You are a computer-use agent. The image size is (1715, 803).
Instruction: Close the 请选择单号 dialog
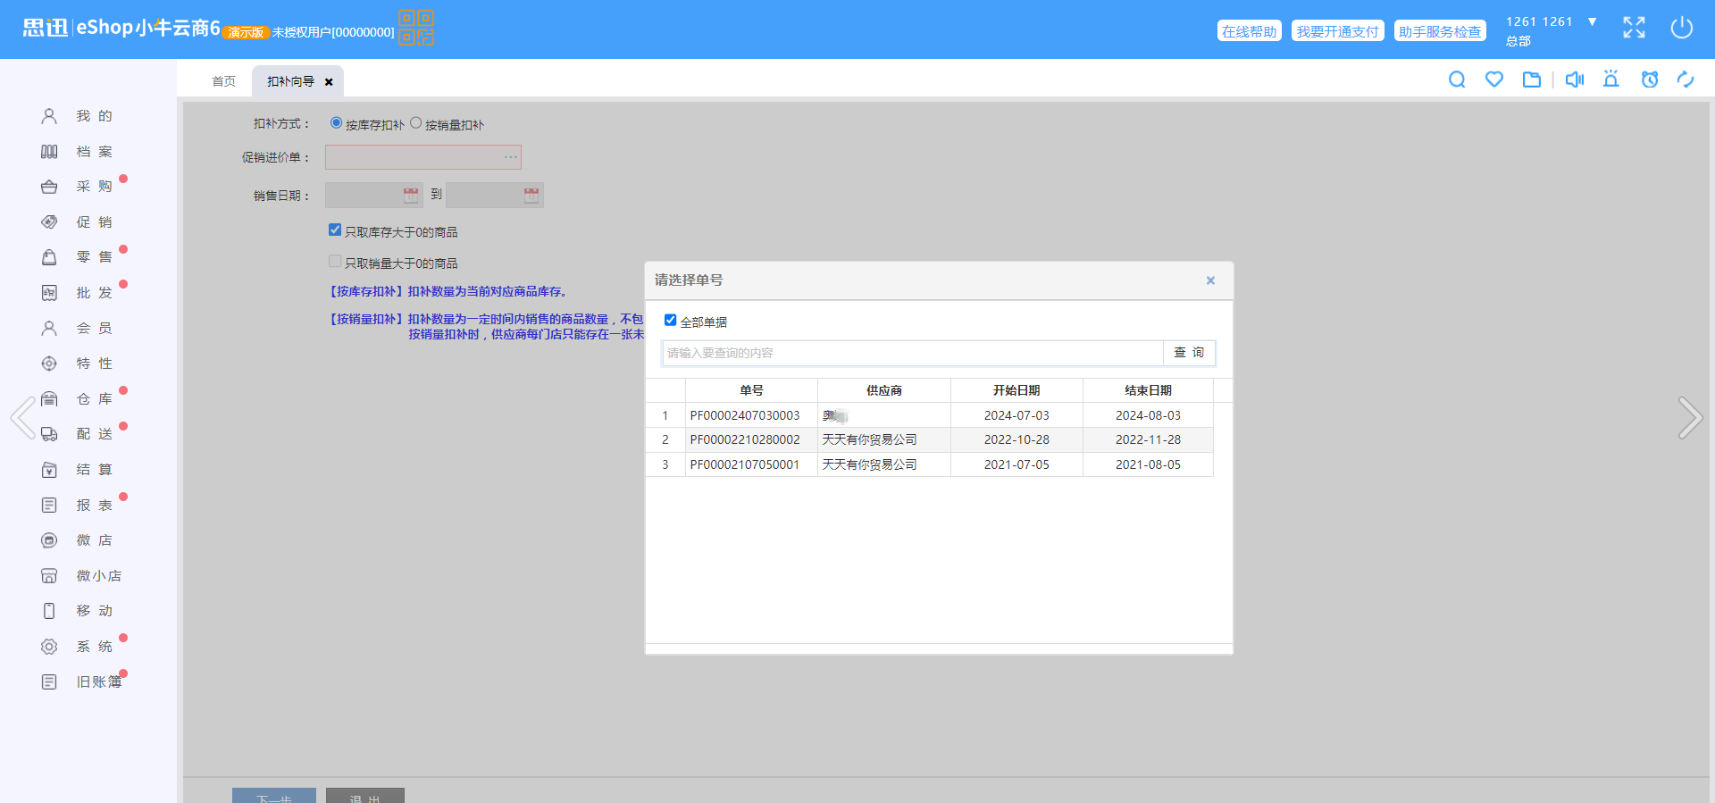click(x=1210, y=280)
